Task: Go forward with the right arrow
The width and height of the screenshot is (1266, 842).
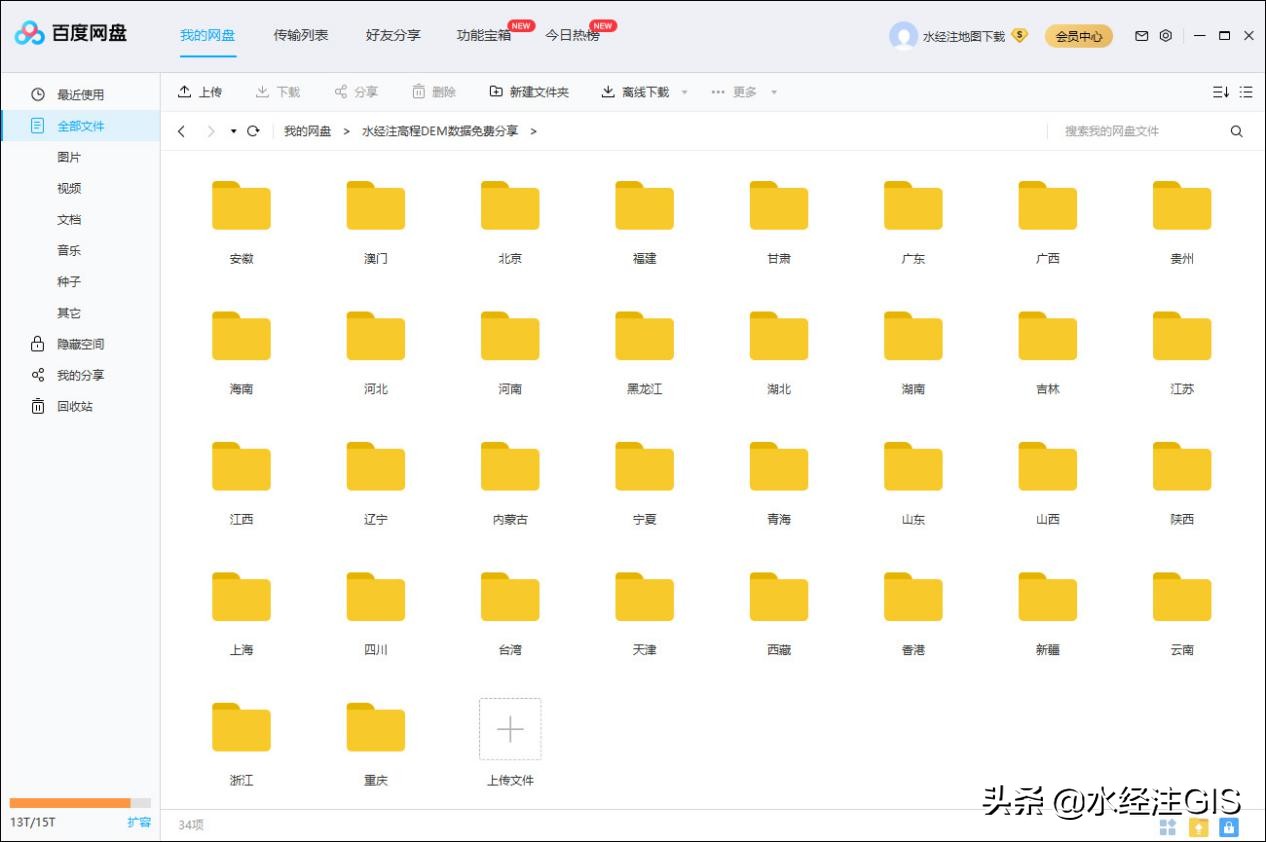Action: [x=211, y=131]
